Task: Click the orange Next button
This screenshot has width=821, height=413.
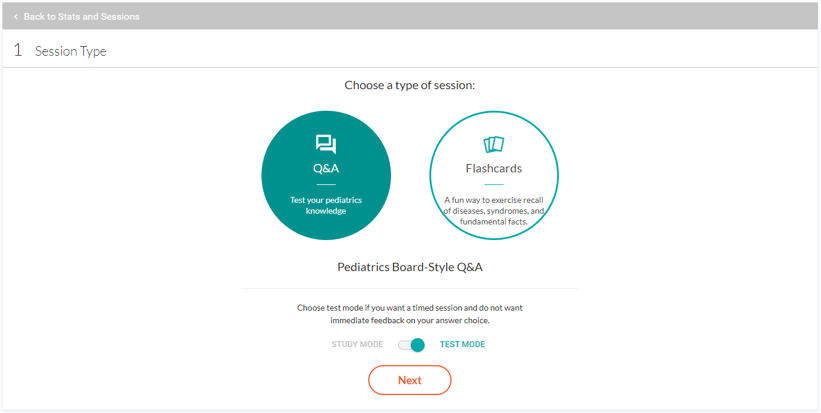Action: [409, 380]
